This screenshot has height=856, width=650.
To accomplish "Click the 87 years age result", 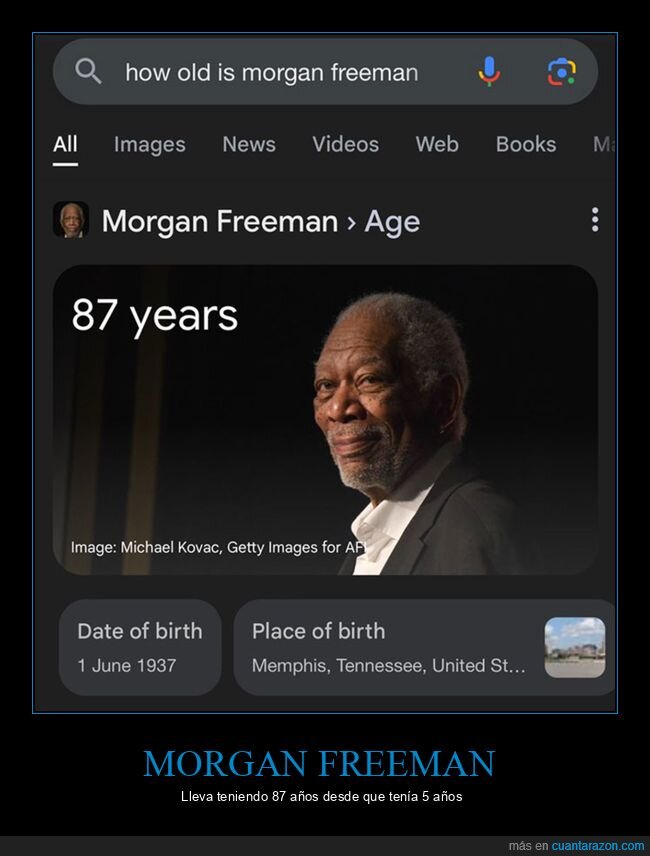I will (155, 316).
